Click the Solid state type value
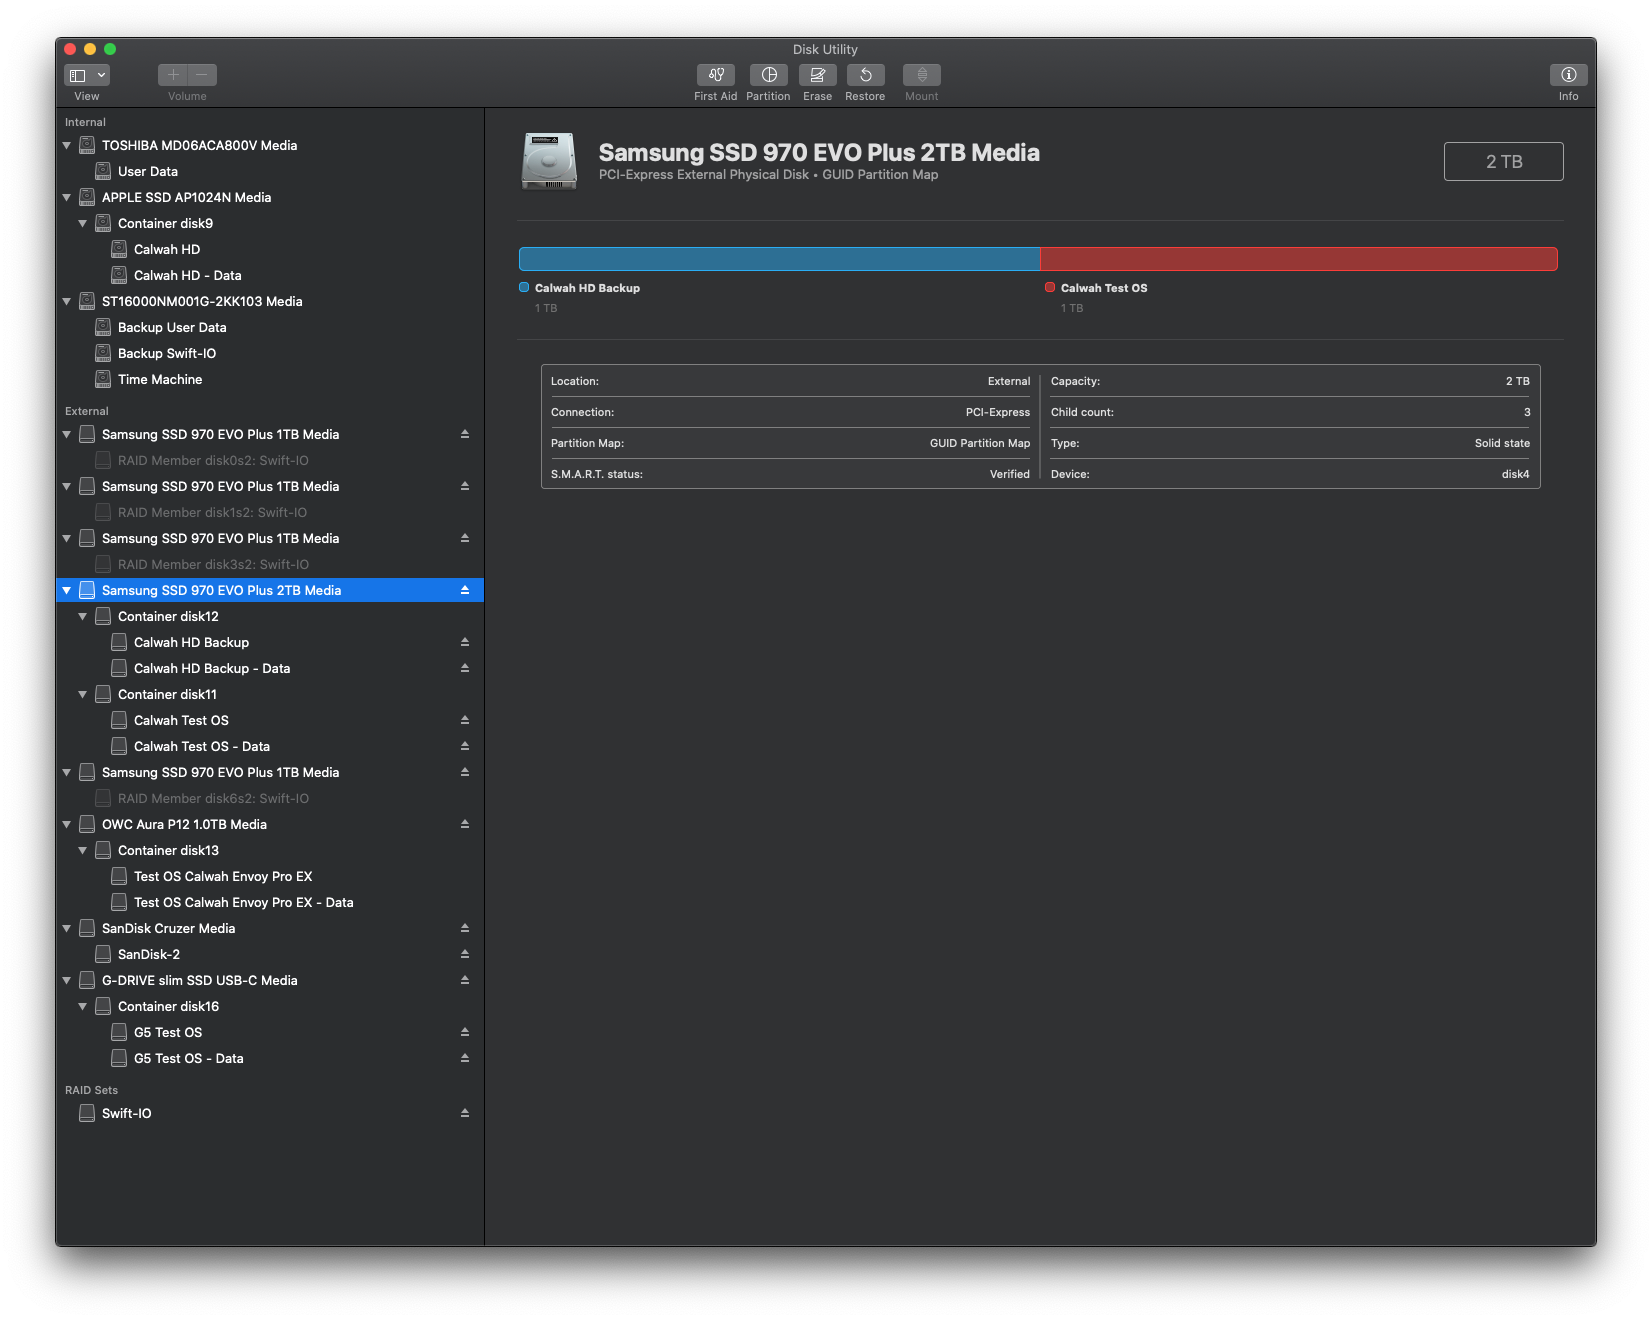Viewport: 1652px width, 1320px height. (1502, 444)
